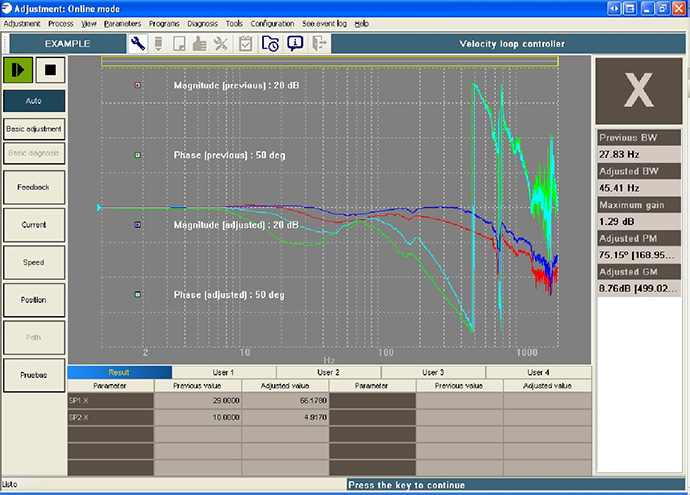Image resolution: width=690 pixels, height=495 pixels.
Task: Switch to the User 4 tab
Action: coord(538,372)
